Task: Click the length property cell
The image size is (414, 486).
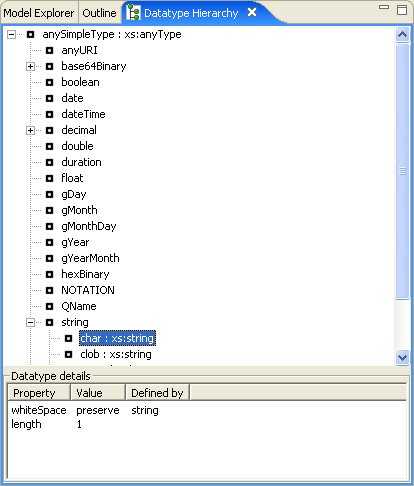Action: click(x=26, y=424)
